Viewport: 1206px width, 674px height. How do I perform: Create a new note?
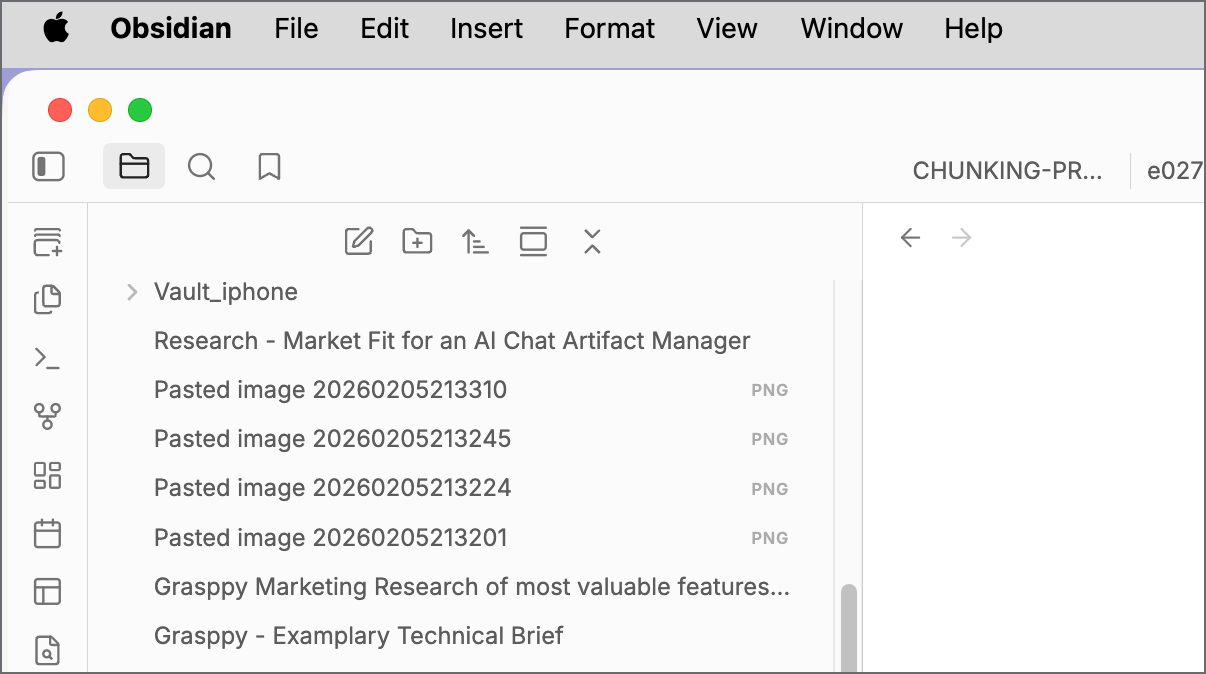click(x=359, y=241)
